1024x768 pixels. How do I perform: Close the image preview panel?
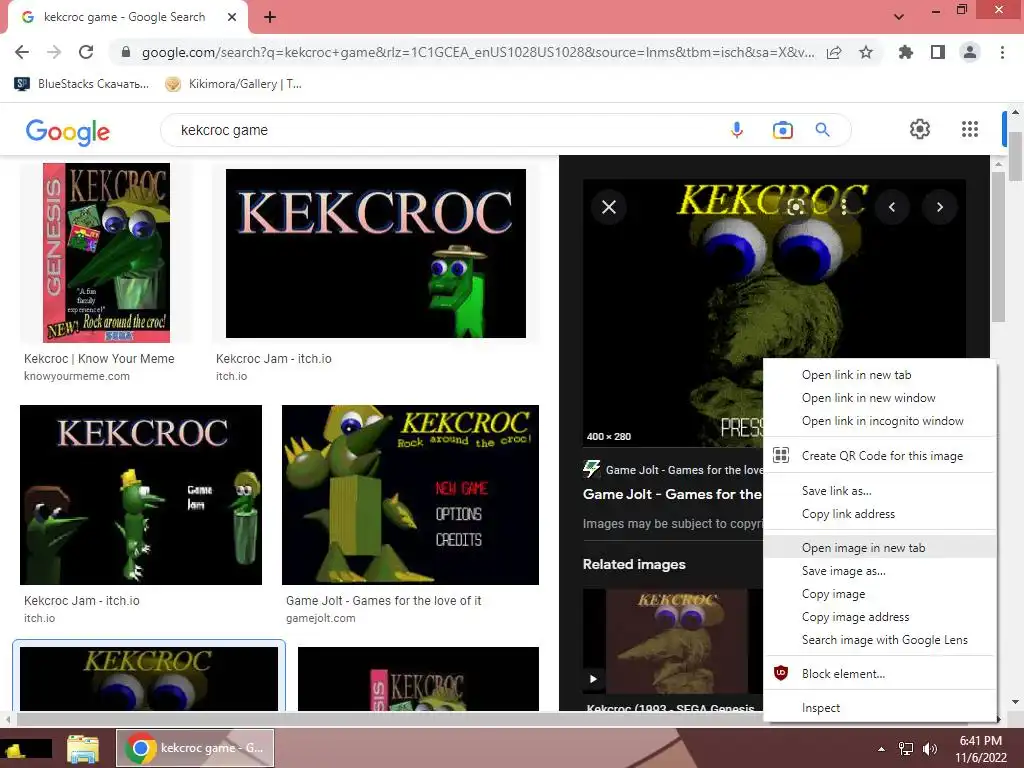tap(609, 207)
